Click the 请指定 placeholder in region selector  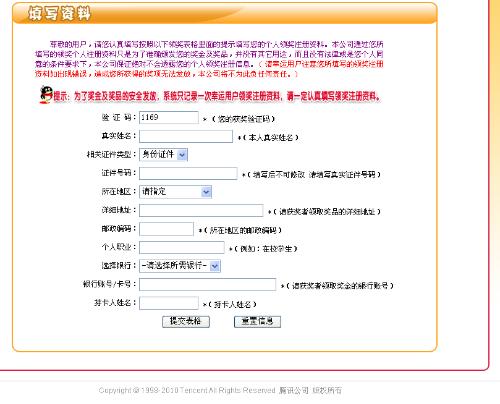[x=154, y=191]
